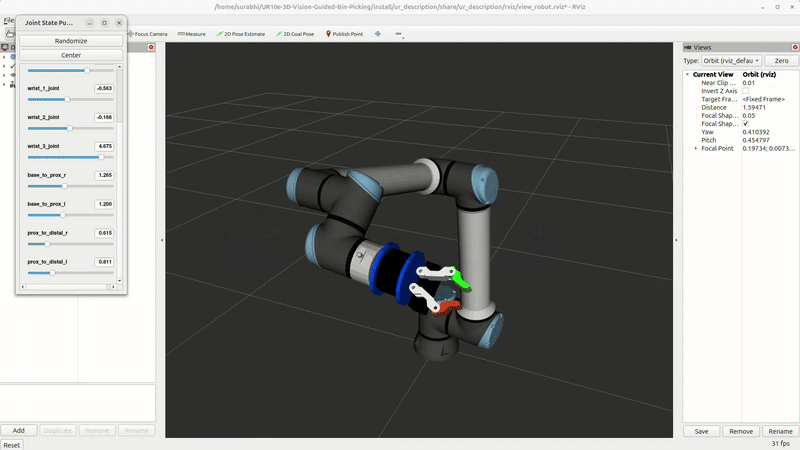Click the Add display button
800x450 pixels.
(x=18, y=430)
